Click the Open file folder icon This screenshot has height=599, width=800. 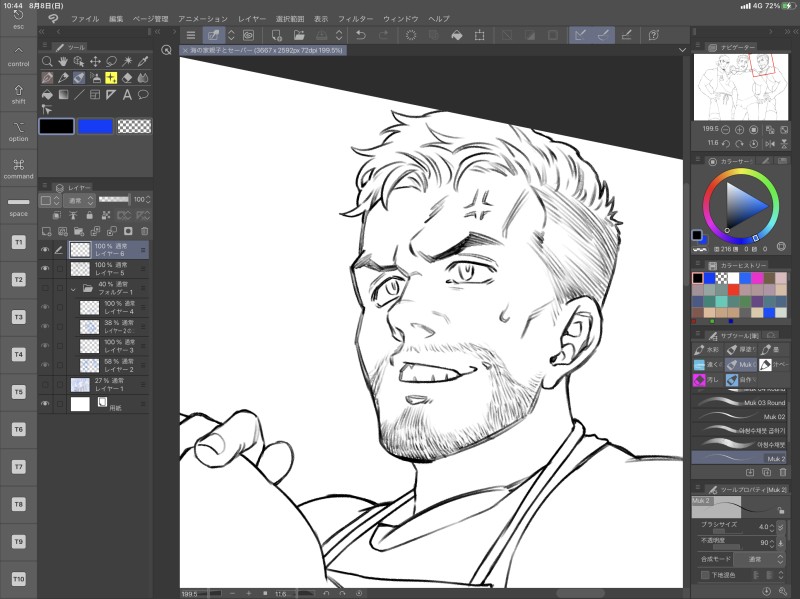pos(299,35)
